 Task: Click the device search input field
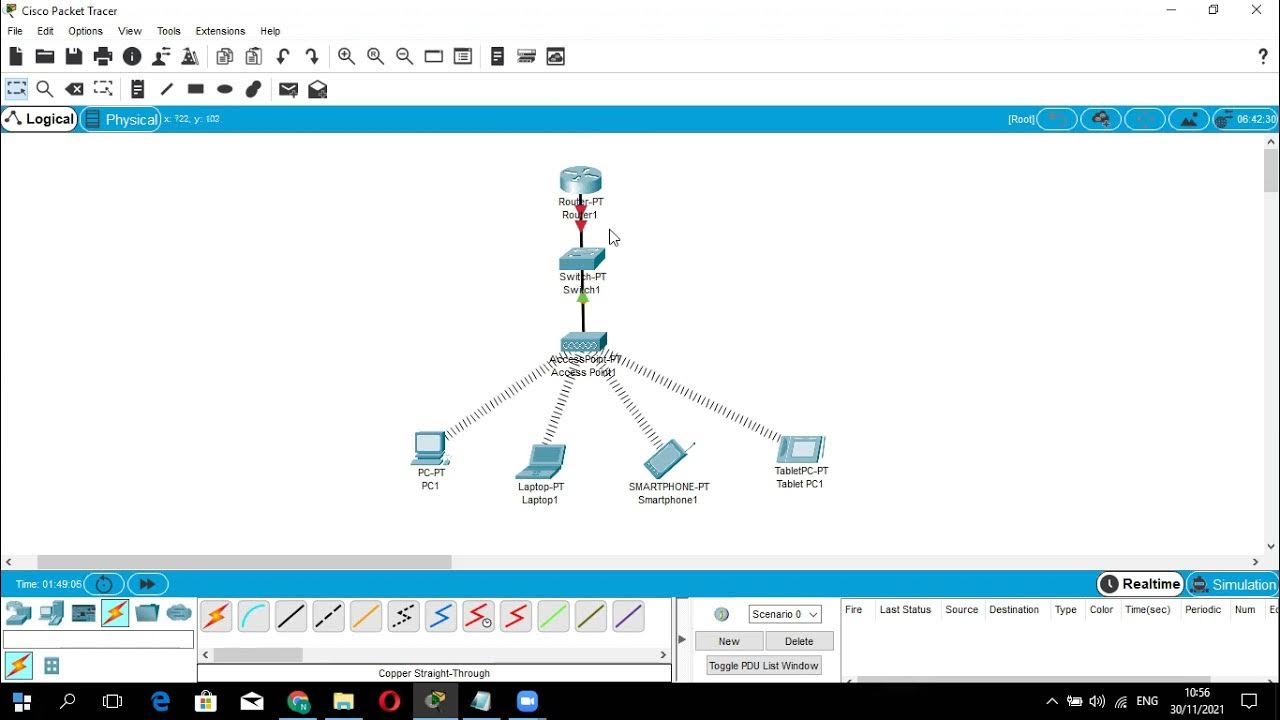coord(98,639)
